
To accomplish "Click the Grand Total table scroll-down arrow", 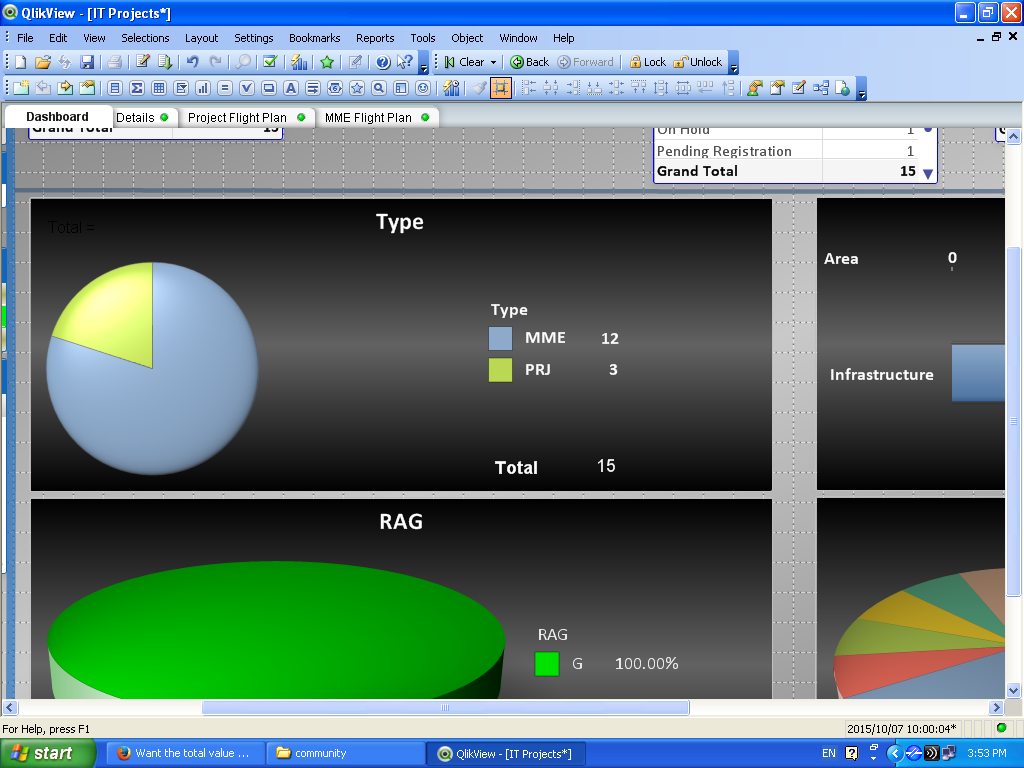I will [x=928, y=174].
